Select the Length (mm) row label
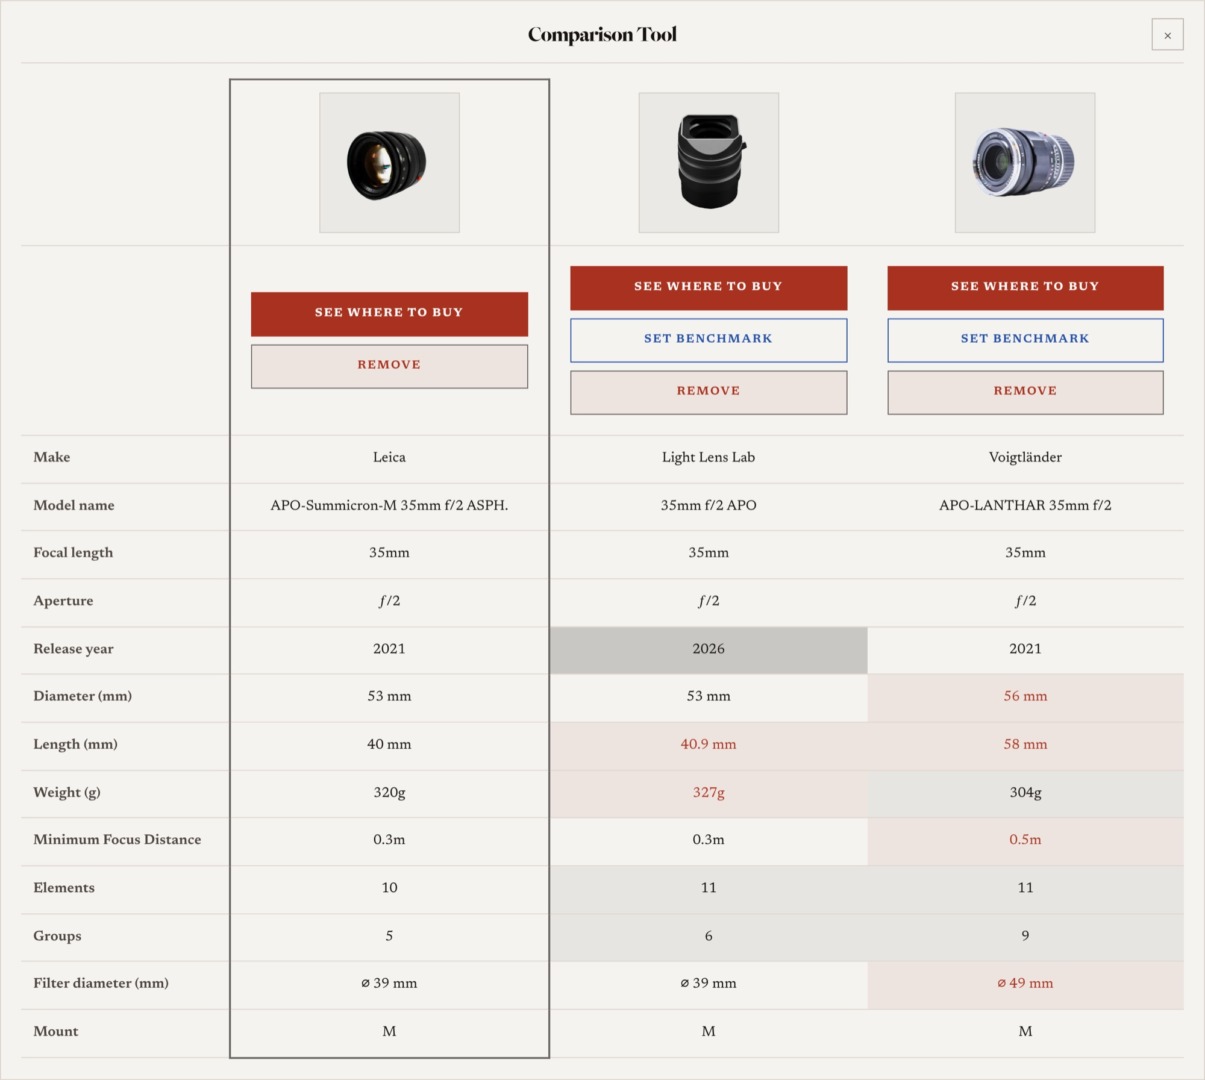This screenshot has width=1205, height=1080. coord(75,744)
